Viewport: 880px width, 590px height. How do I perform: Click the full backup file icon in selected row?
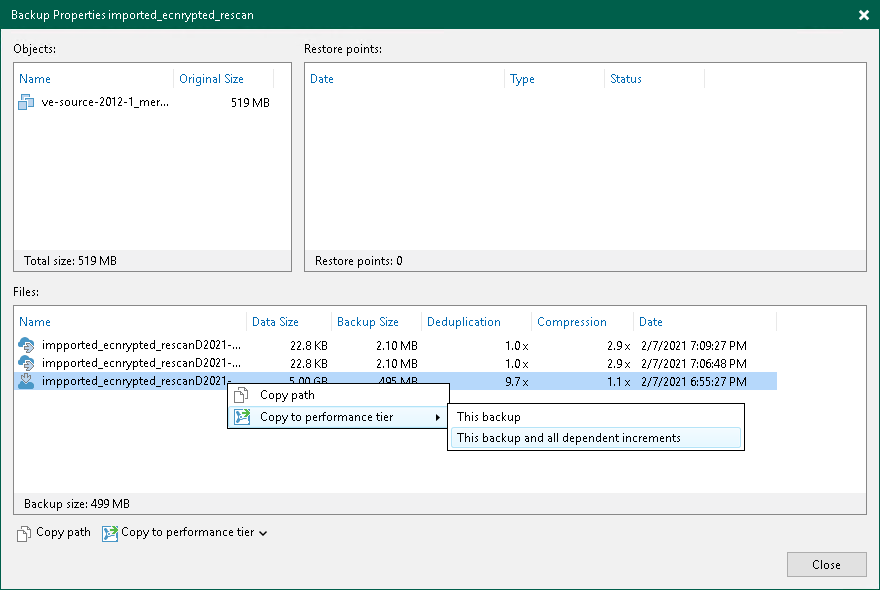[x=27, y=381]
